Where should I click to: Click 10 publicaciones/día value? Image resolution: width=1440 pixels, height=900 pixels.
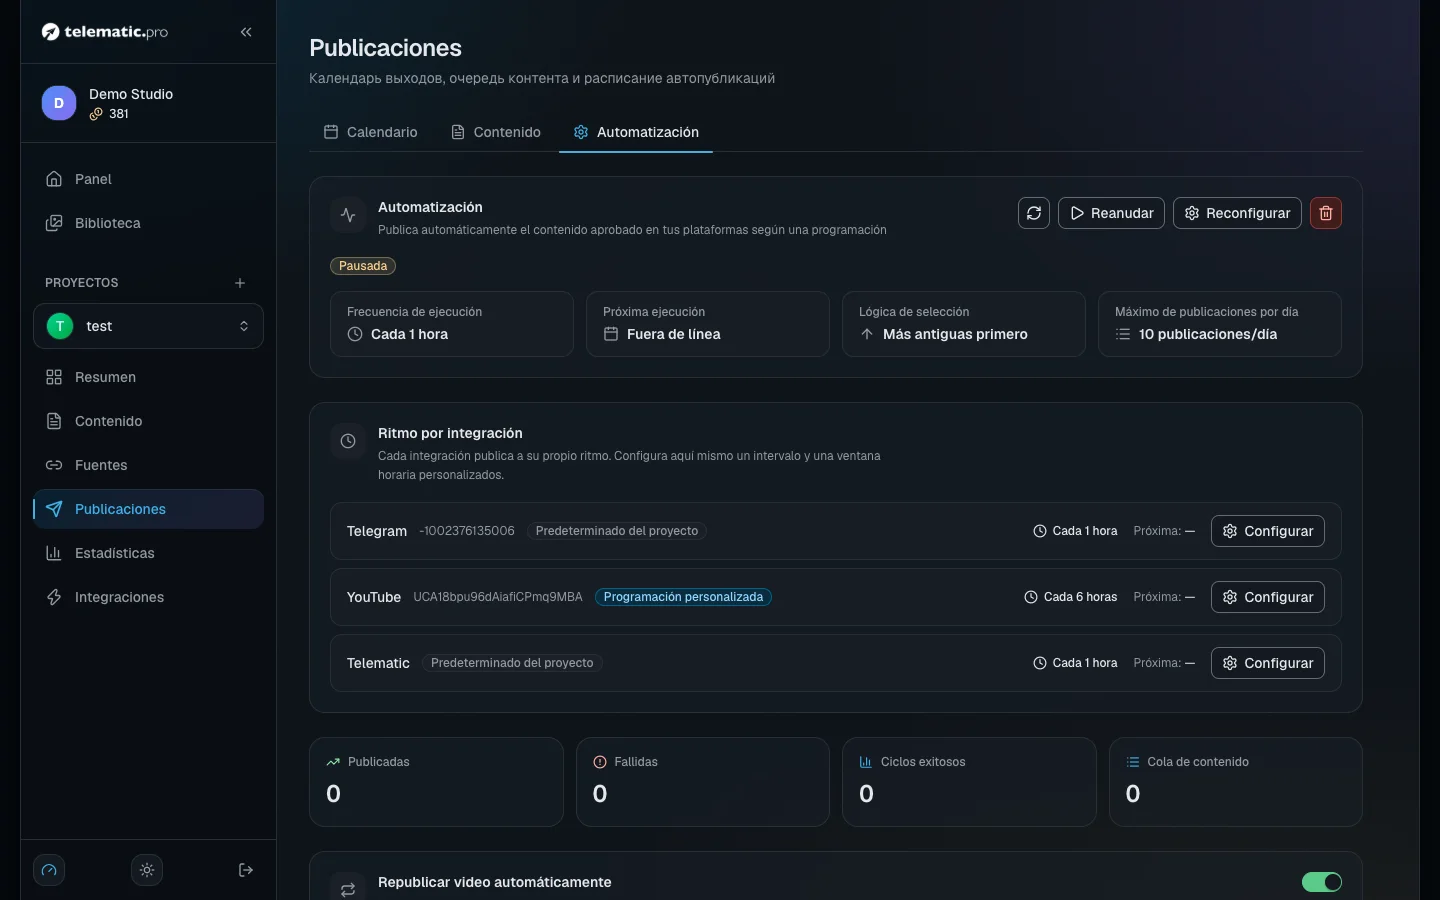pyautogui.click(x=1208, y=334)
